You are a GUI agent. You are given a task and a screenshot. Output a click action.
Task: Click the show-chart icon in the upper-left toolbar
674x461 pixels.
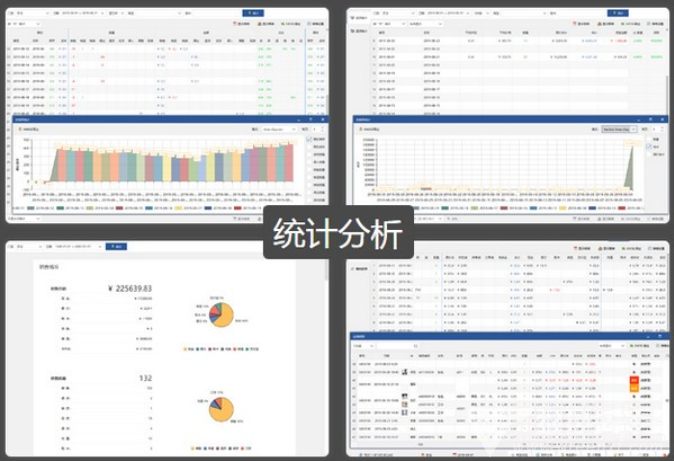[260, 24]
